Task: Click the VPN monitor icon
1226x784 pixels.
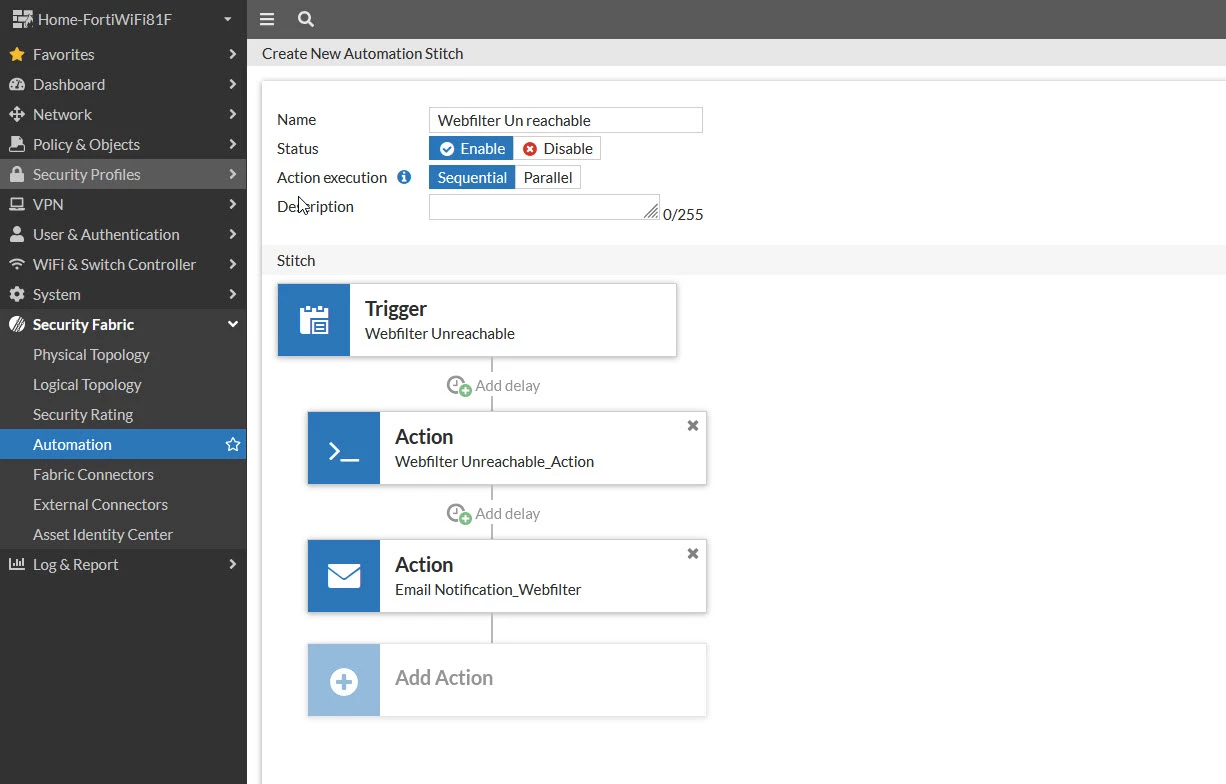Action: tap(16, 204)
